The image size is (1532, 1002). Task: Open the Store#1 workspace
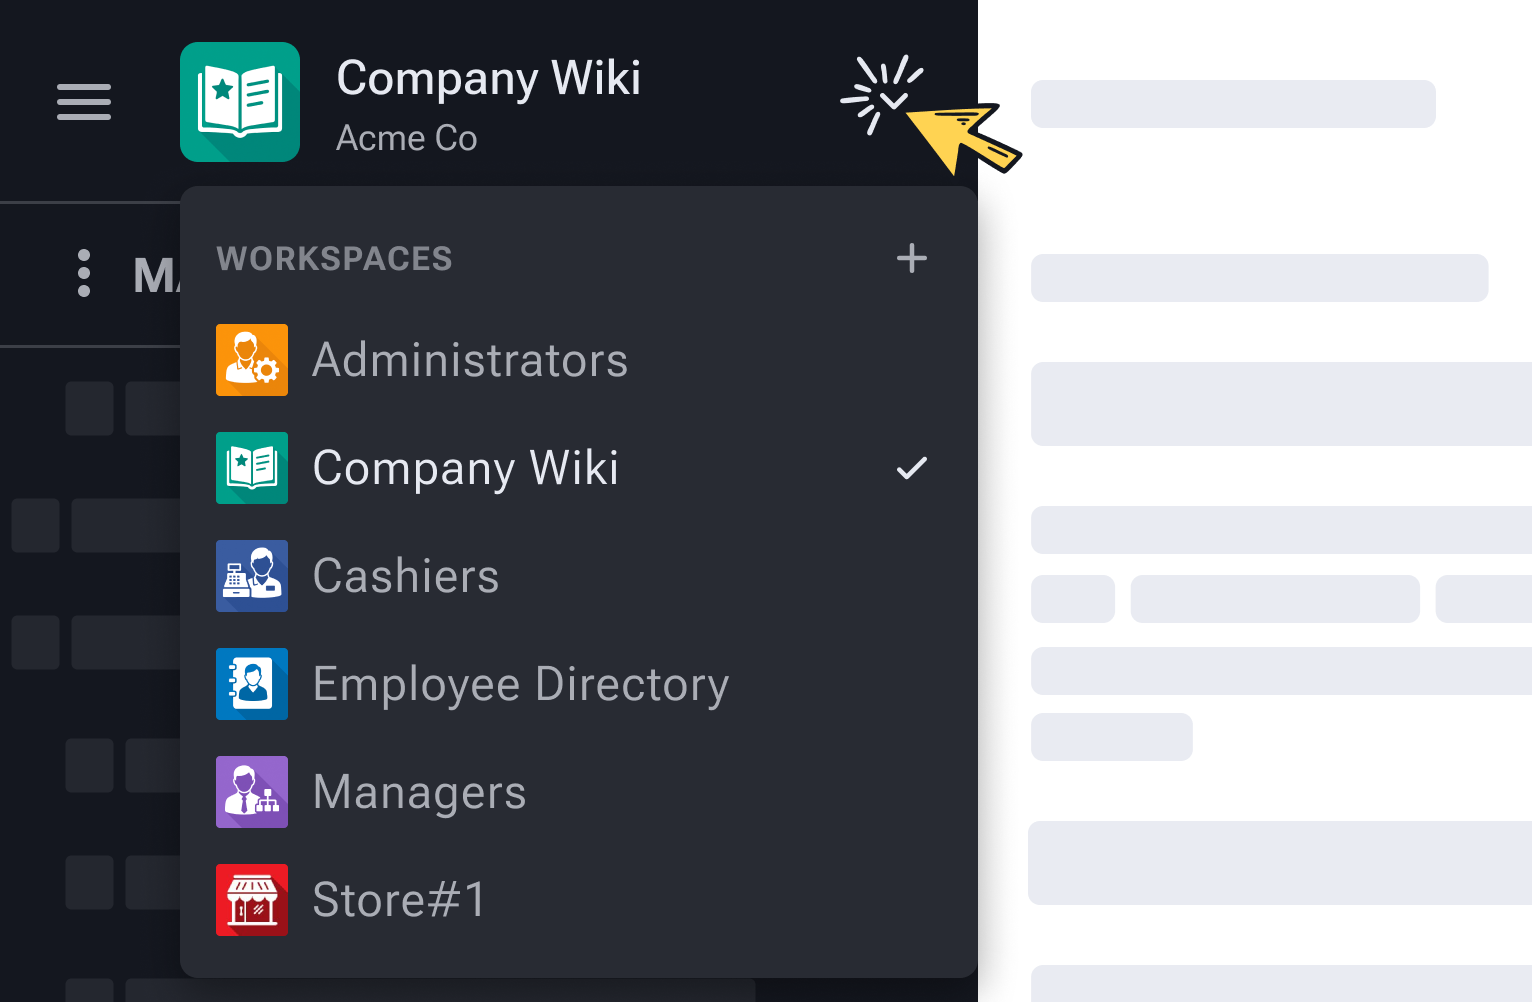tap(399, 900)
